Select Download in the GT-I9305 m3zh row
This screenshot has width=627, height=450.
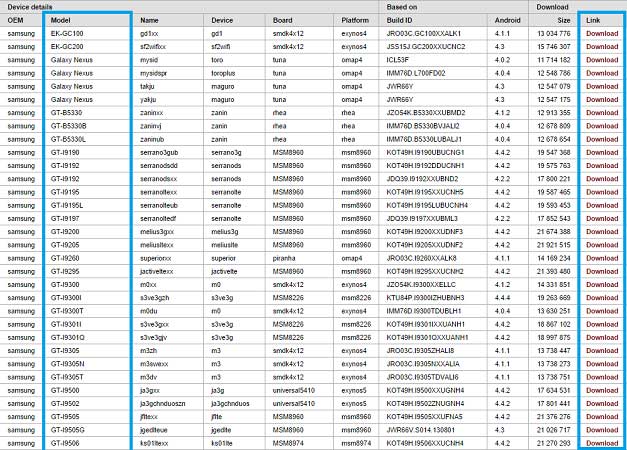[x=602, y=351]
